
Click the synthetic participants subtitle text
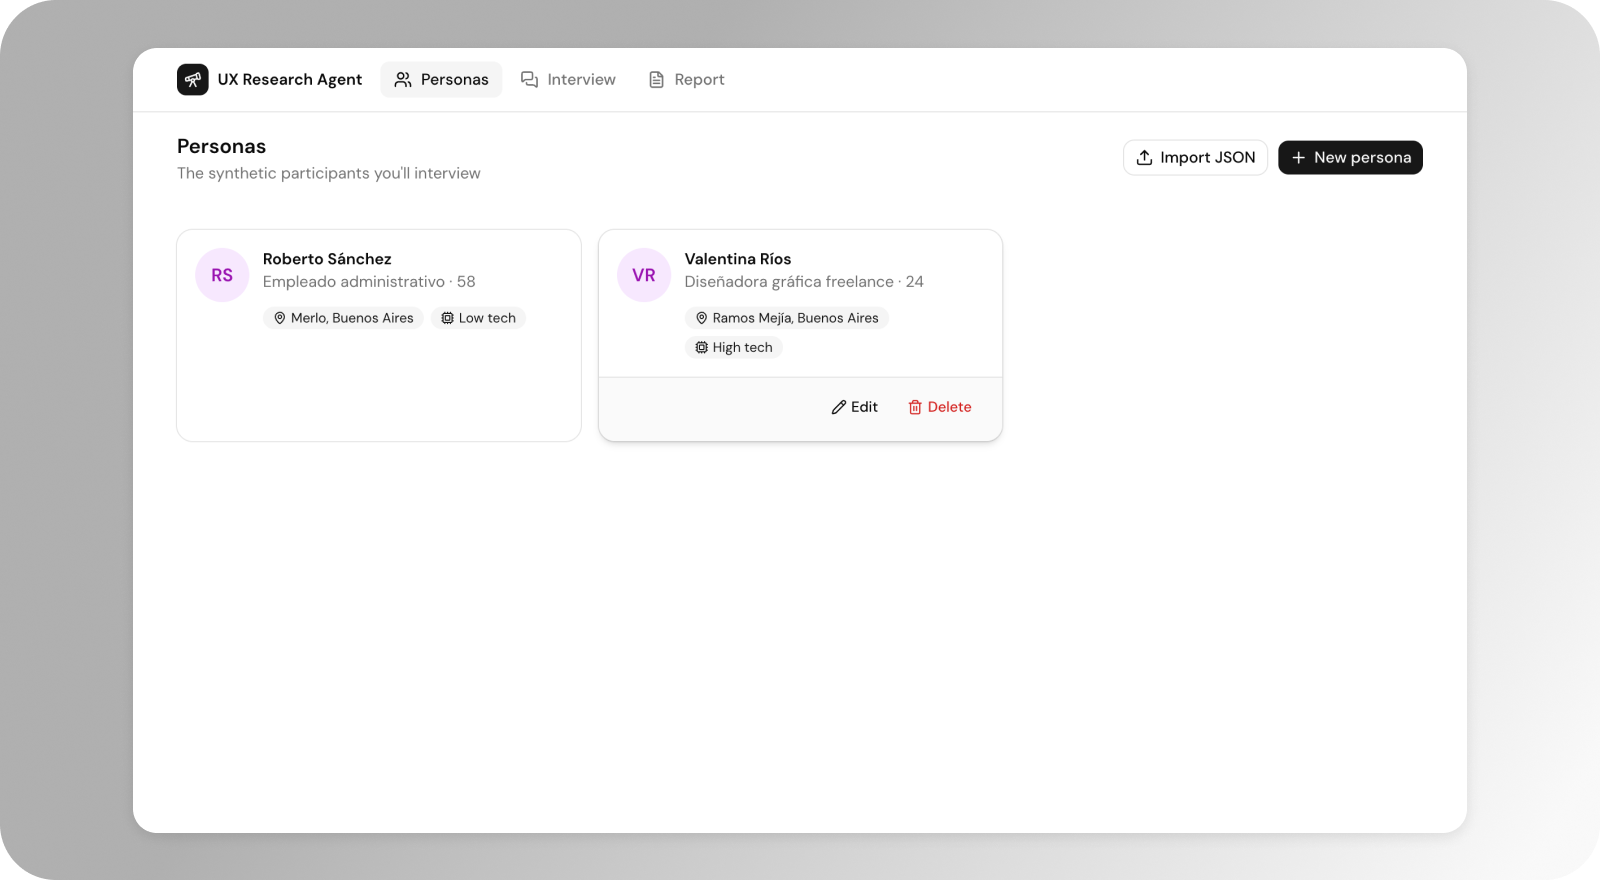tap(329, 173)
